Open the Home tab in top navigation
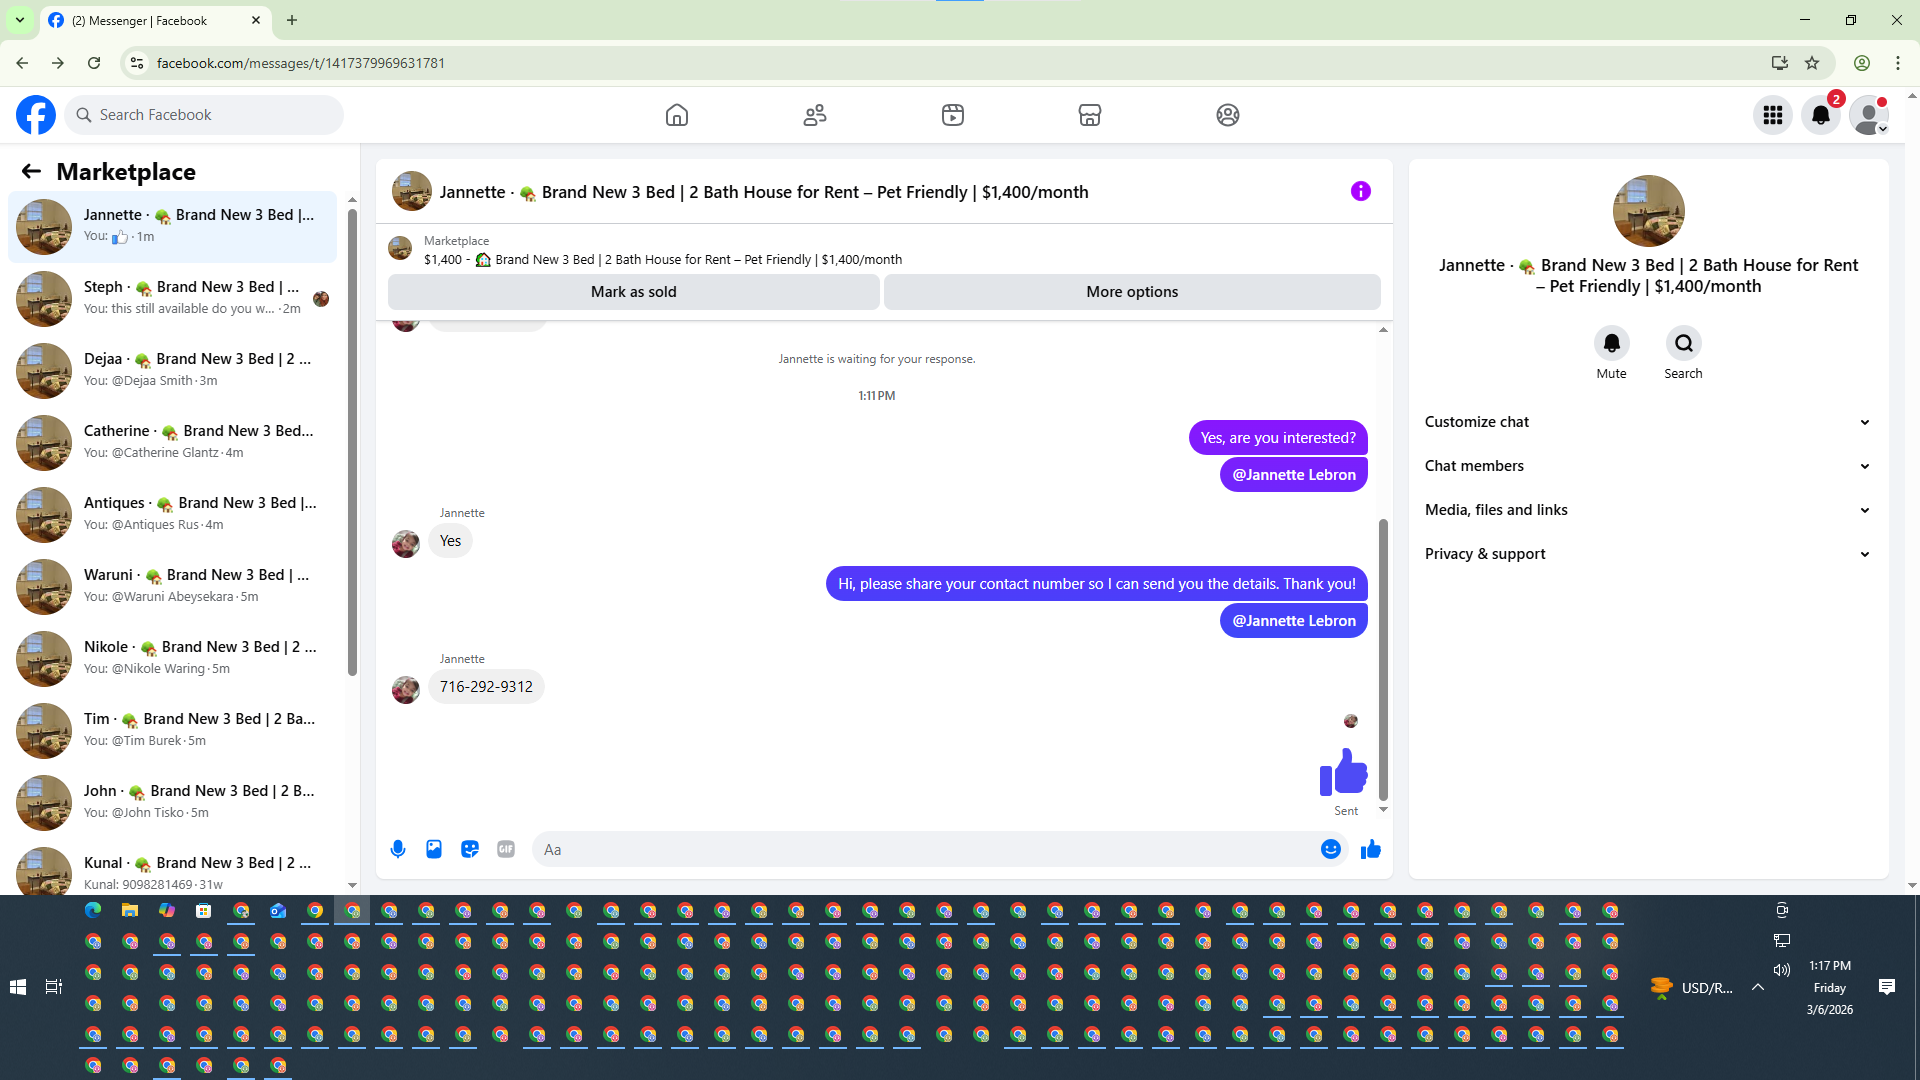The image size is (1920, 1080). 677,115
